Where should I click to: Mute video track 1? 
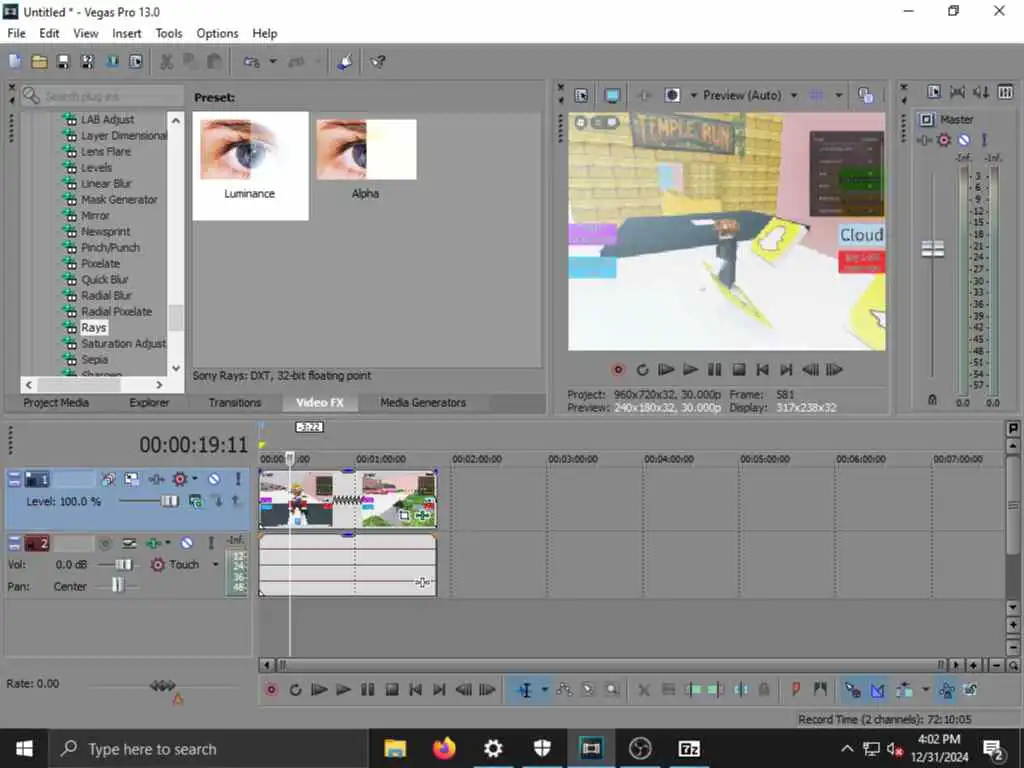(x=214, y=479)
